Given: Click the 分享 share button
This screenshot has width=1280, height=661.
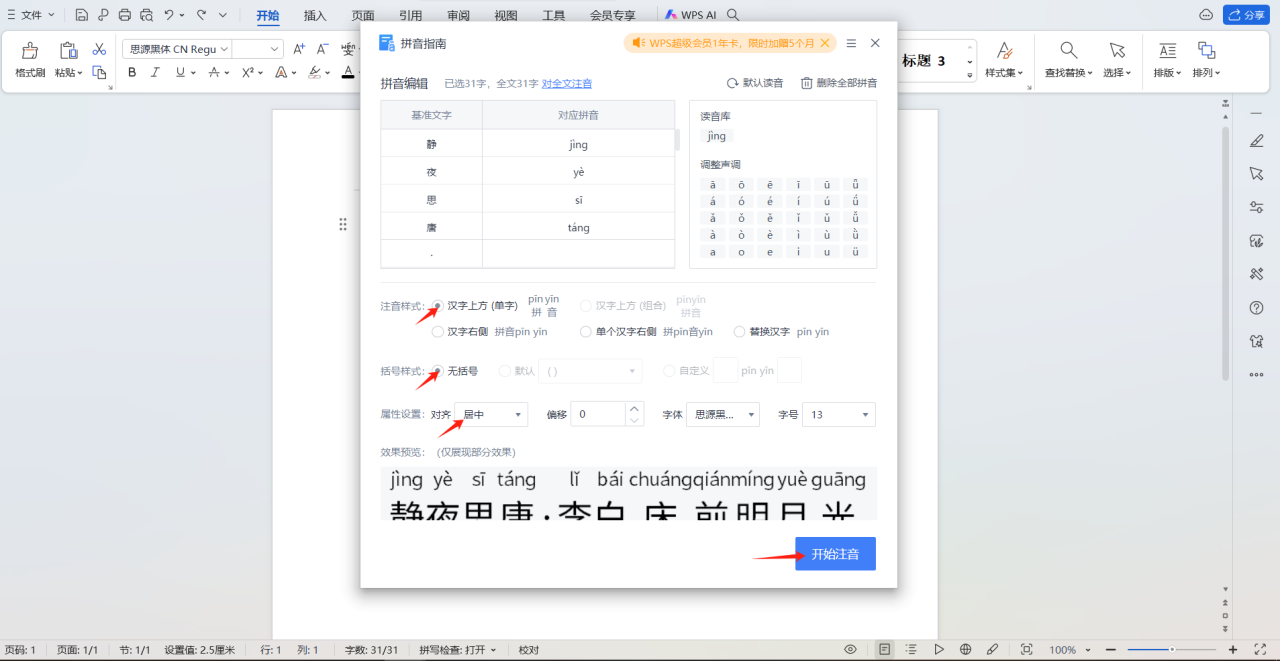Looking at the screenshot, I should (1246, 15).
